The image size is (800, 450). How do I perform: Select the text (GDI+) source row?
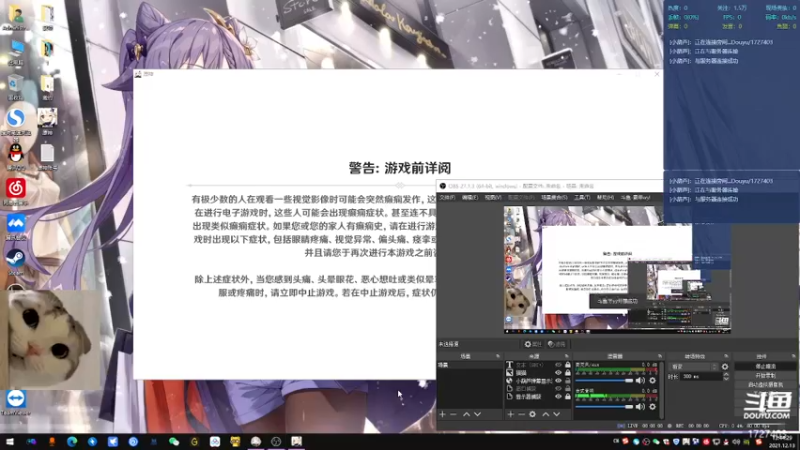(x=538, y=365)
